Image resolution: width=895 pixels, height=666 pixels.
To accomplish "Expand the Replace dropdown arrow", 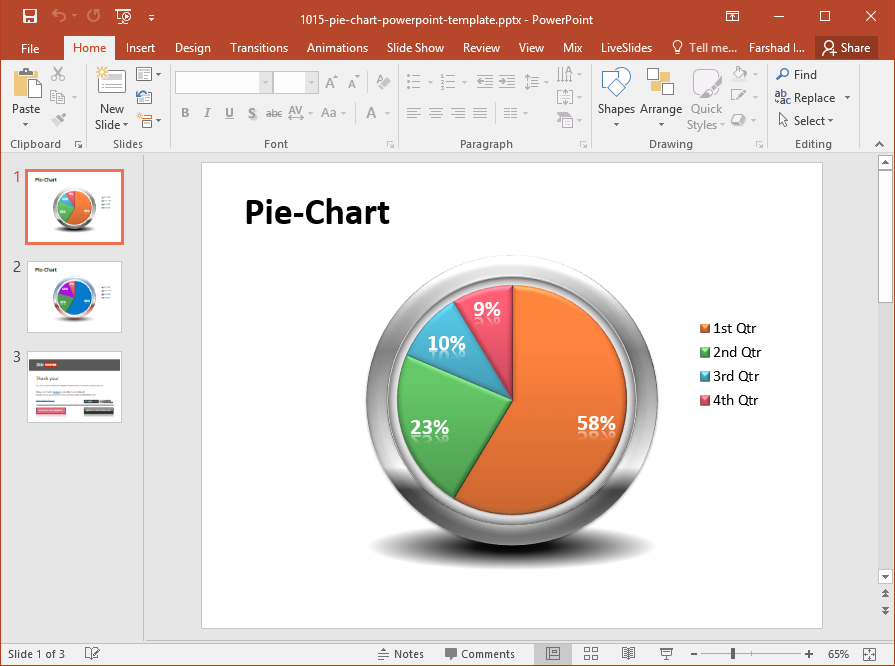I will click(847, 98).
